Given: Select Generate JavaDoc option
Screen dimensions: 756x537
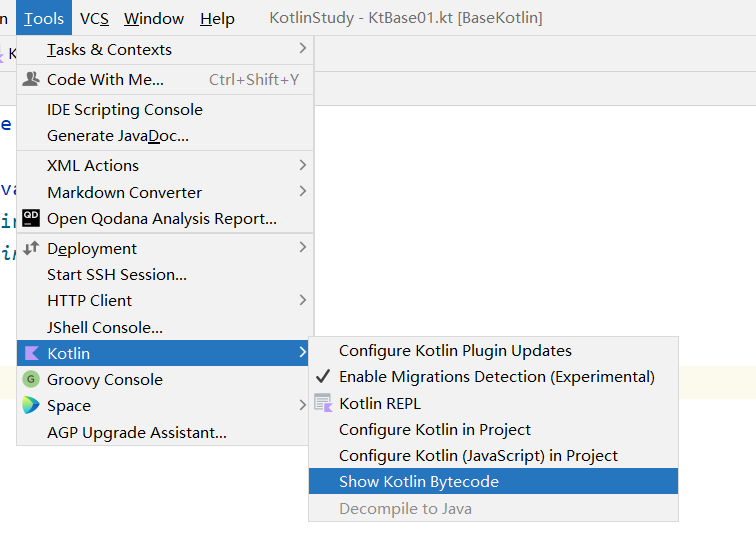Looking at the screenshot, I should click(x=117, y=136).
